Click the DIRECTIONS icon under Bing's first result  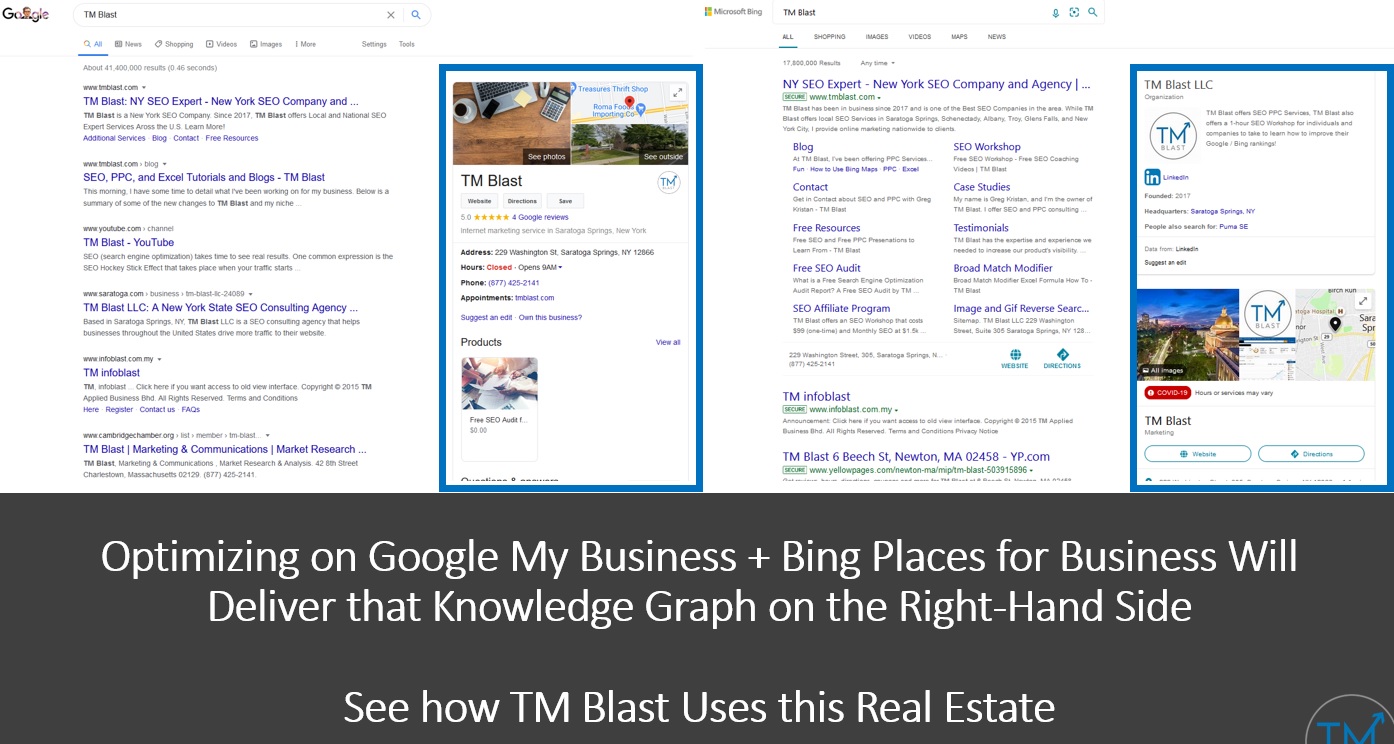coord(1062,355)
